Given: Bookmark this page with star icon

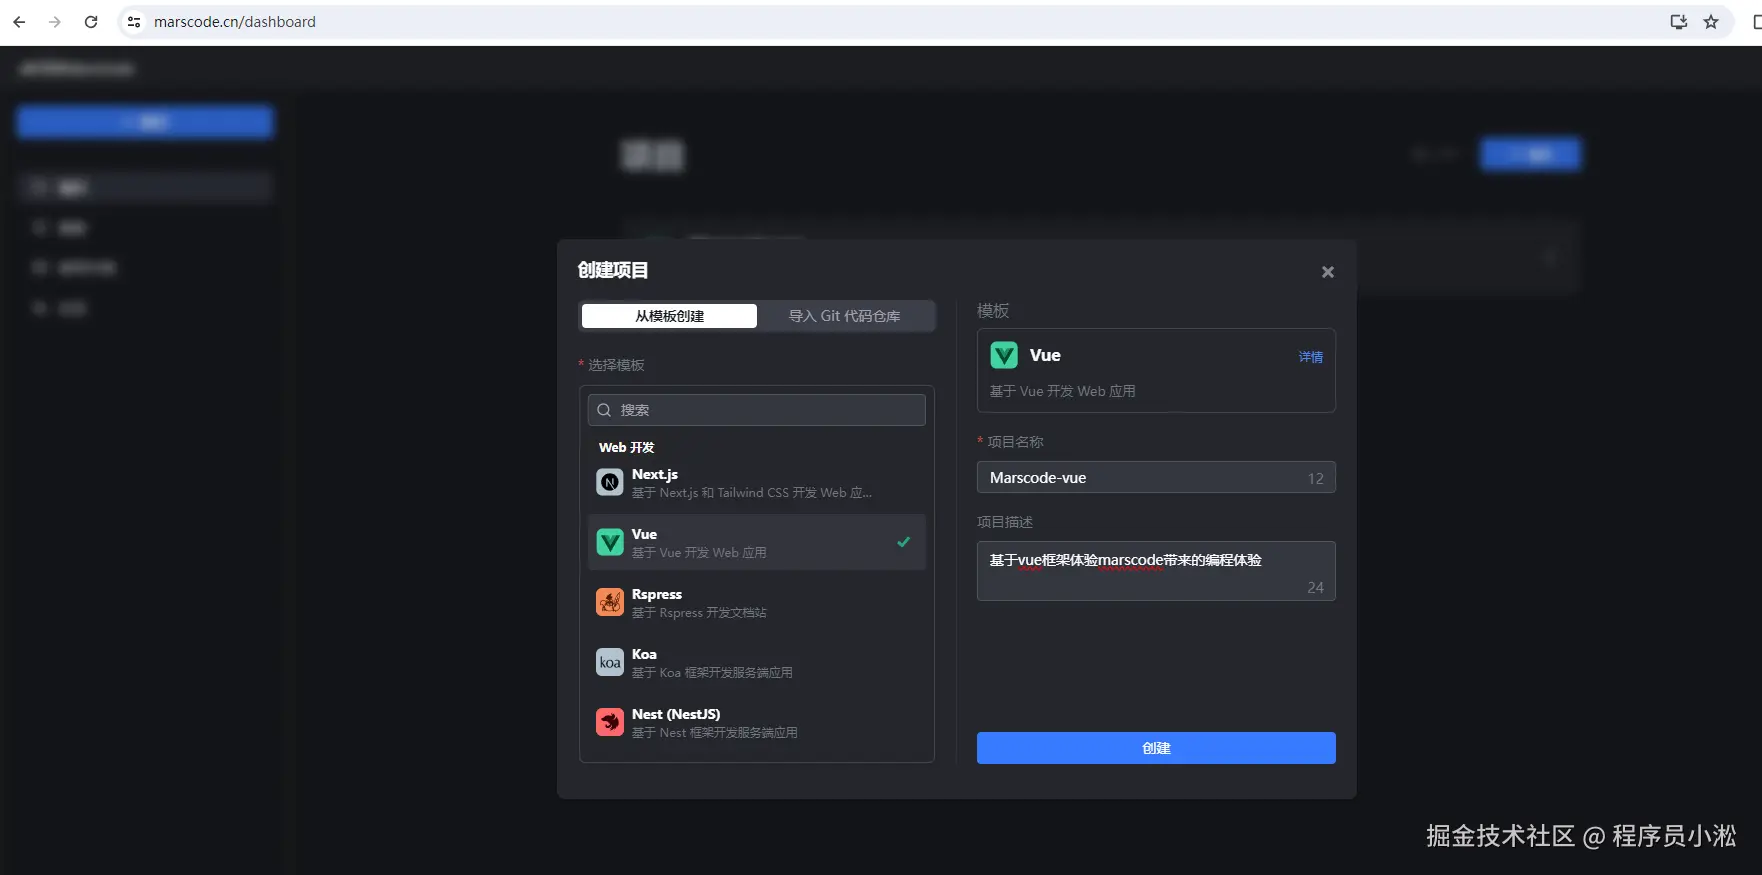Looking at the screenshot, I should [1711, 22].
